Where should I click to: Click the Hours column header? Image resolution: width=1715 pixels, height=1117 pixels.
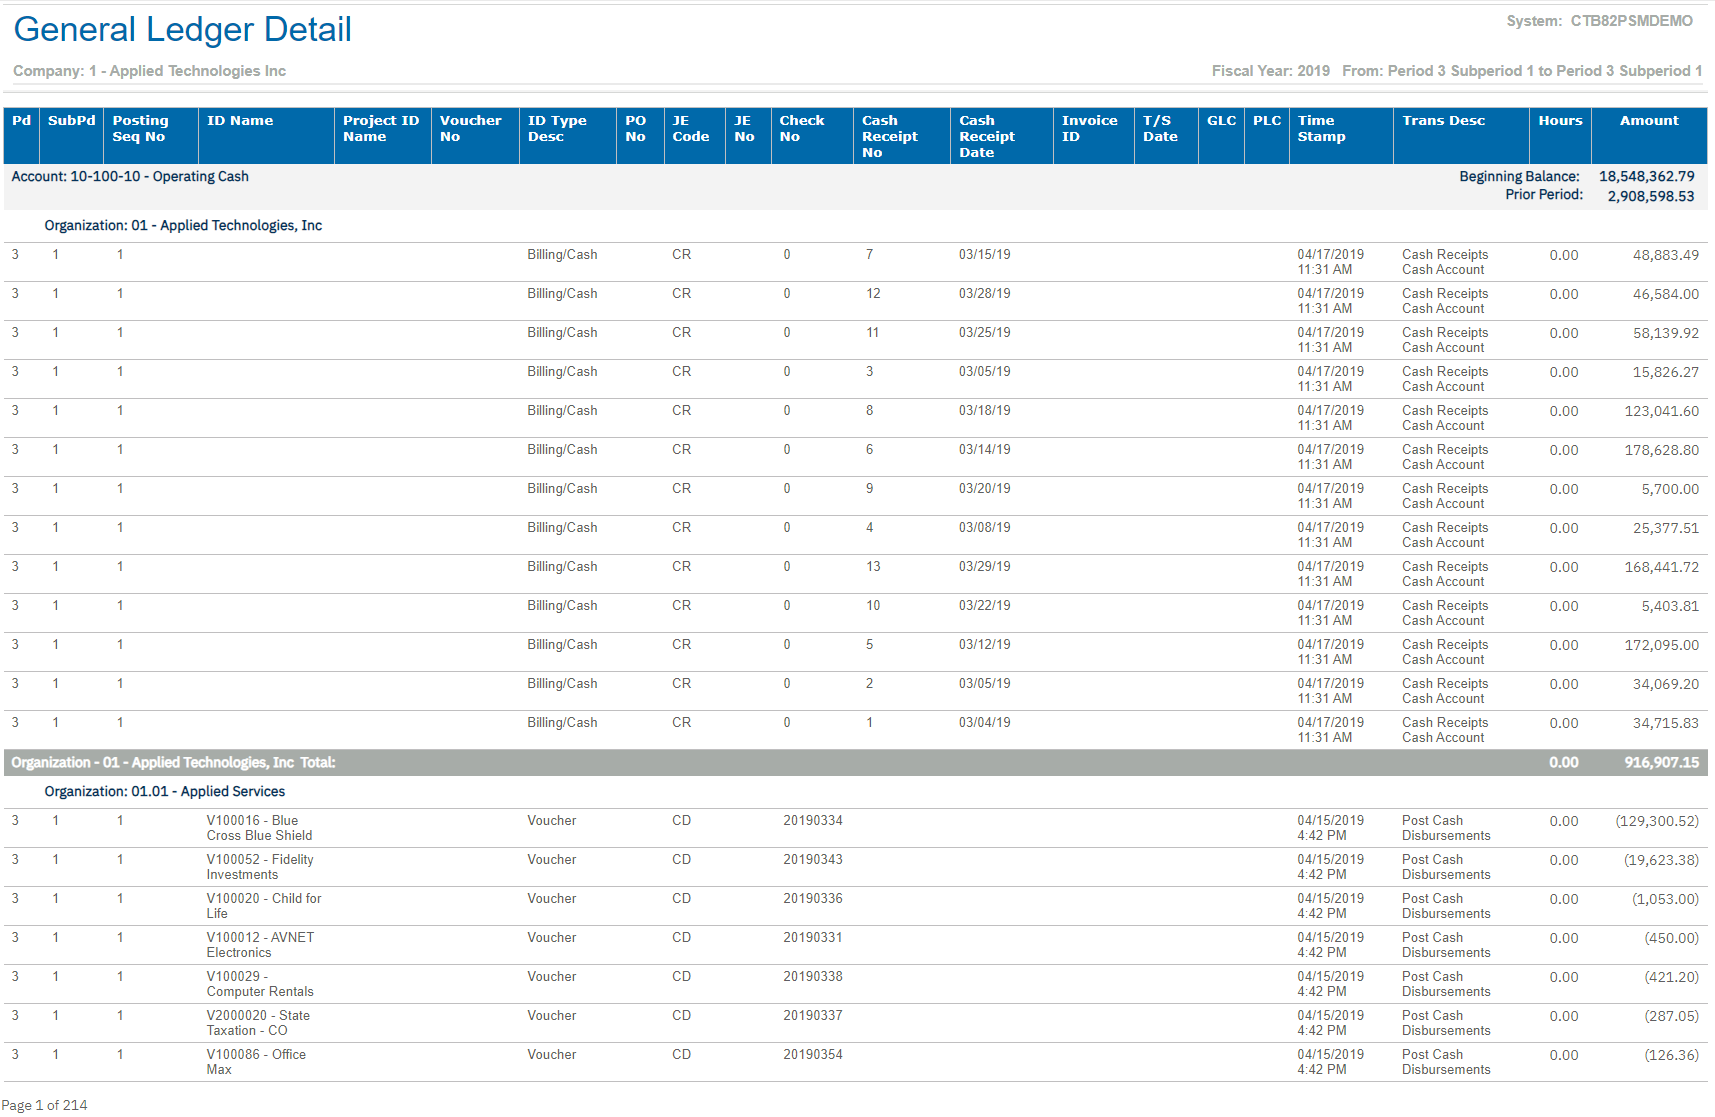(x=1559, y=121)
